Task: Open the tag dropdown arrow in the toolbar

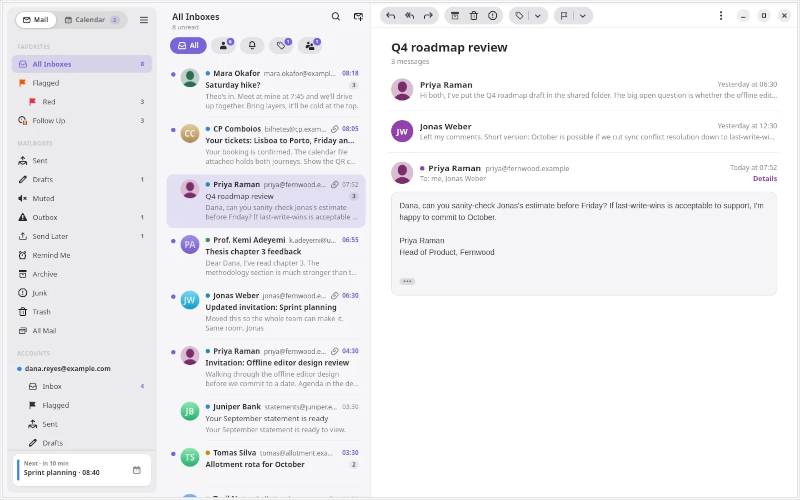Action: pyautogui.click(x=538, y=16)
